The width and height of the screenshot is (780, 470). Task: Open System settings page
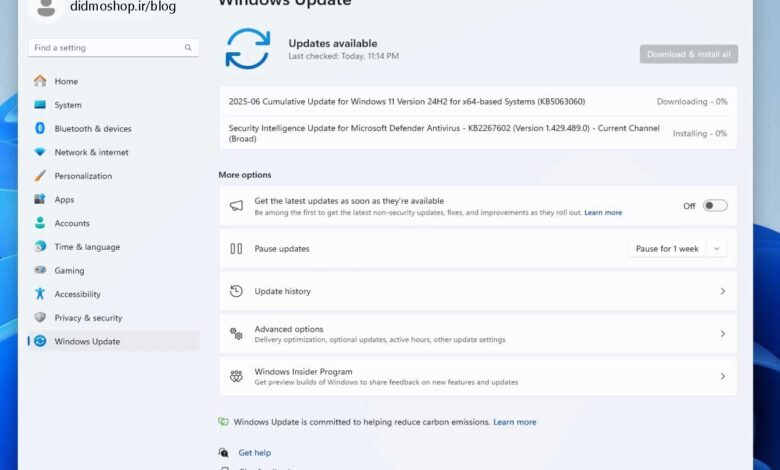point(113,105)
